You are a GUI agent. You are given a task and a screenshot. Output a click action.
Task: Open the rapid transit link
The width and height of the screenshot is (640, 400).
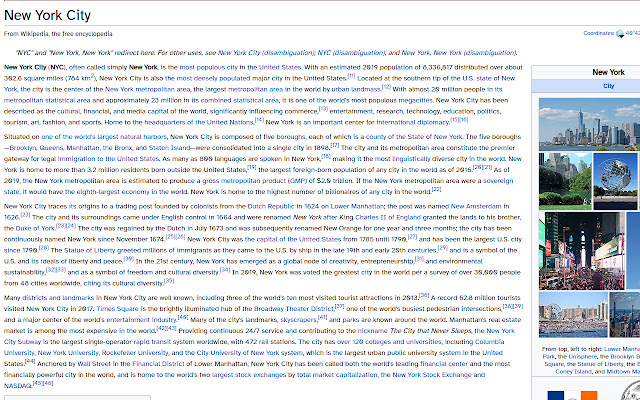(x=152, y=342)
